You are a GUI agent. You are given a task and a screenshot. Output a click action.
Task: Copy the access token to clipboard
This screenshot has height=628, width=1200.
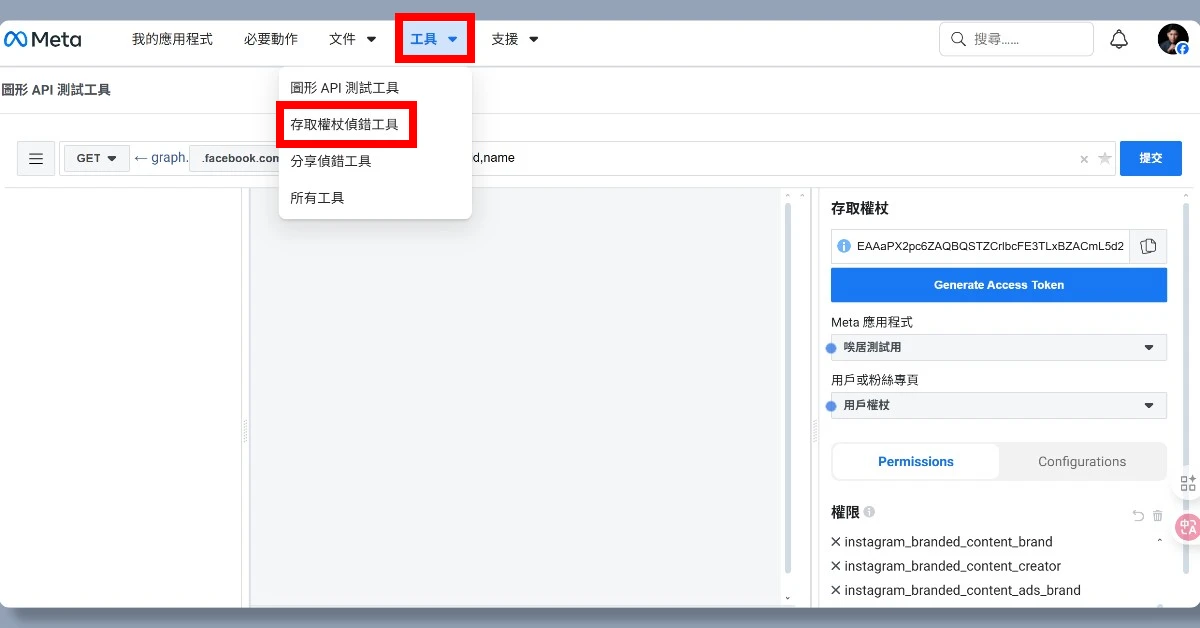(x=1148, y=246)
